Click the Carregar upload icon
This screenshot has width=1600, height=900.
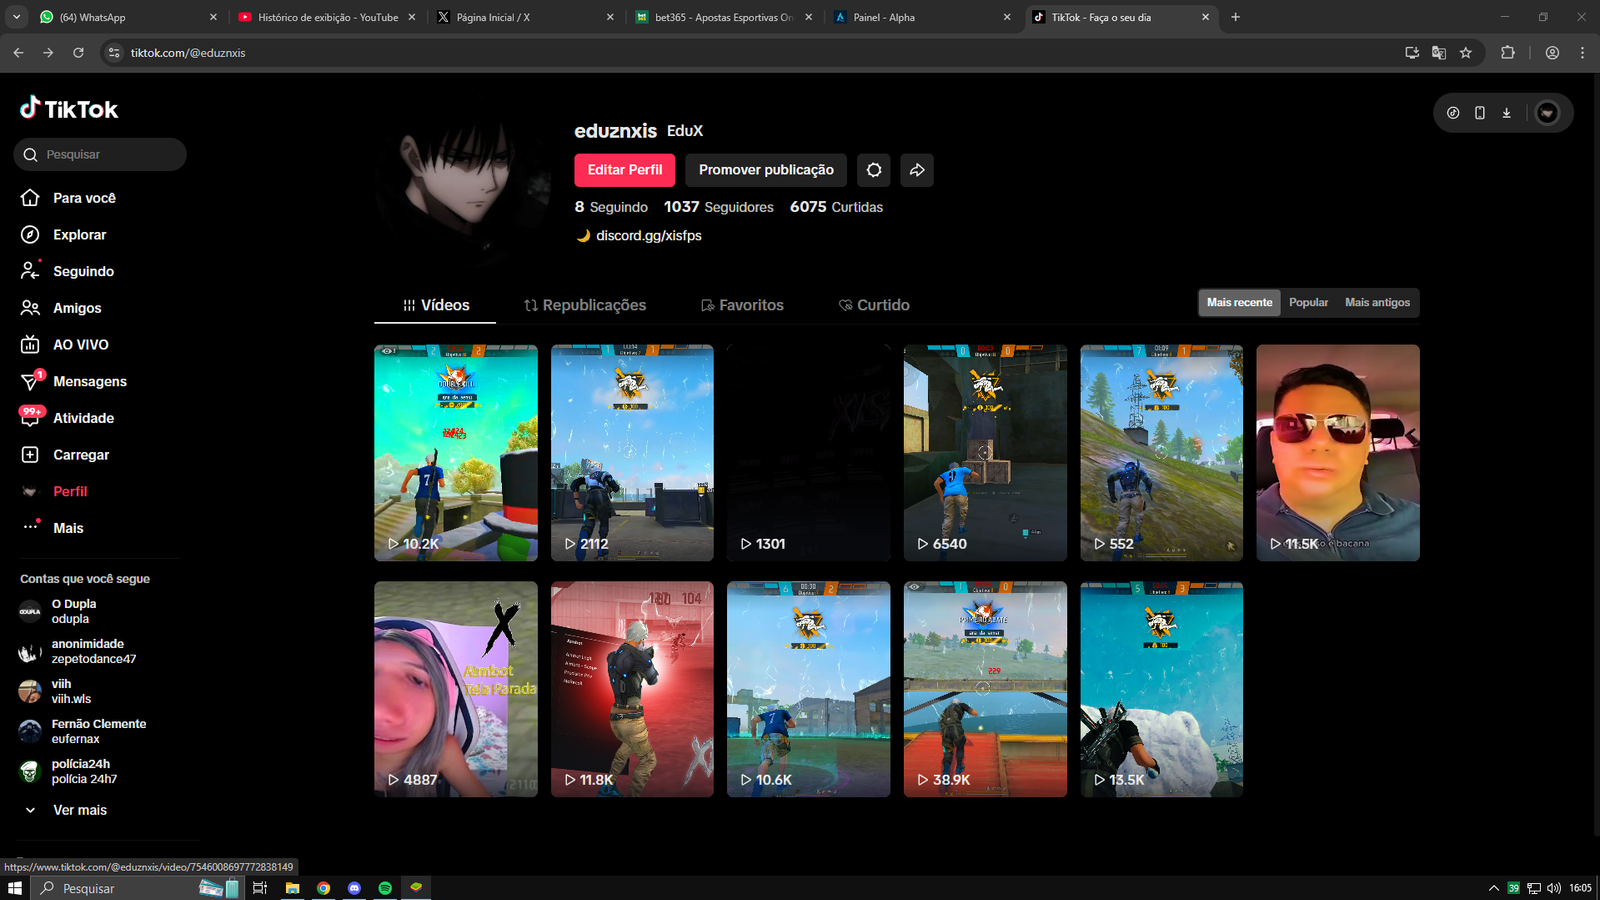click(x=30, y=455)
